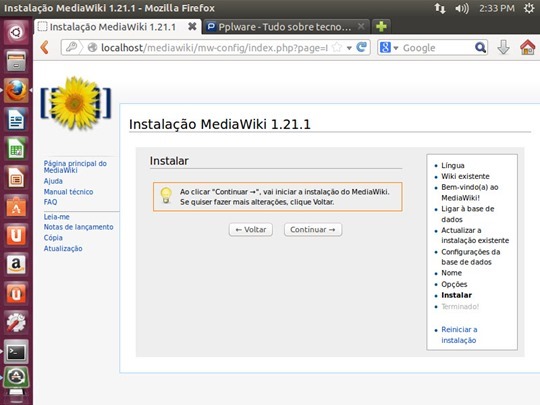
Task: Switch to the Pplware tab
Action: point(287,27)
